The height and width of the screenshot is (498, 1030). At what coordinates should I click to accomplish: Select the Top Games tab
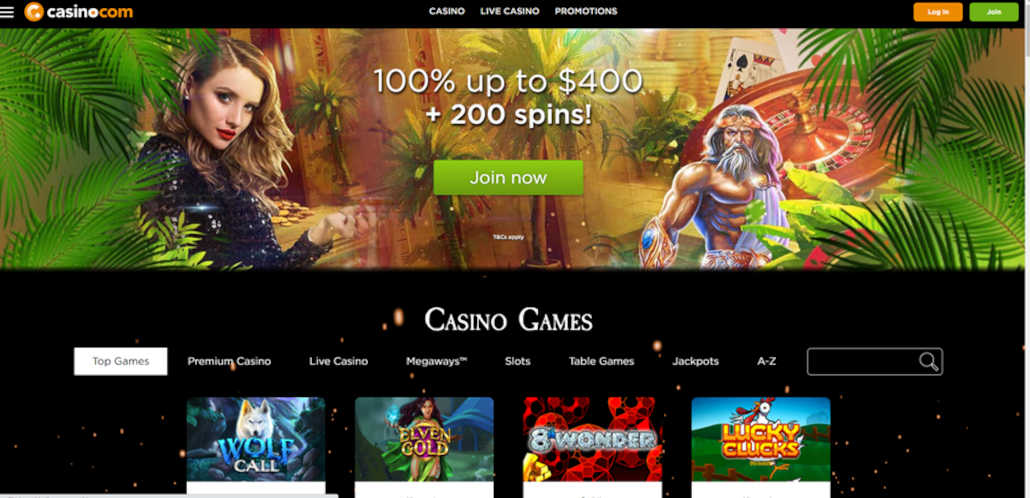coord(121,361)
